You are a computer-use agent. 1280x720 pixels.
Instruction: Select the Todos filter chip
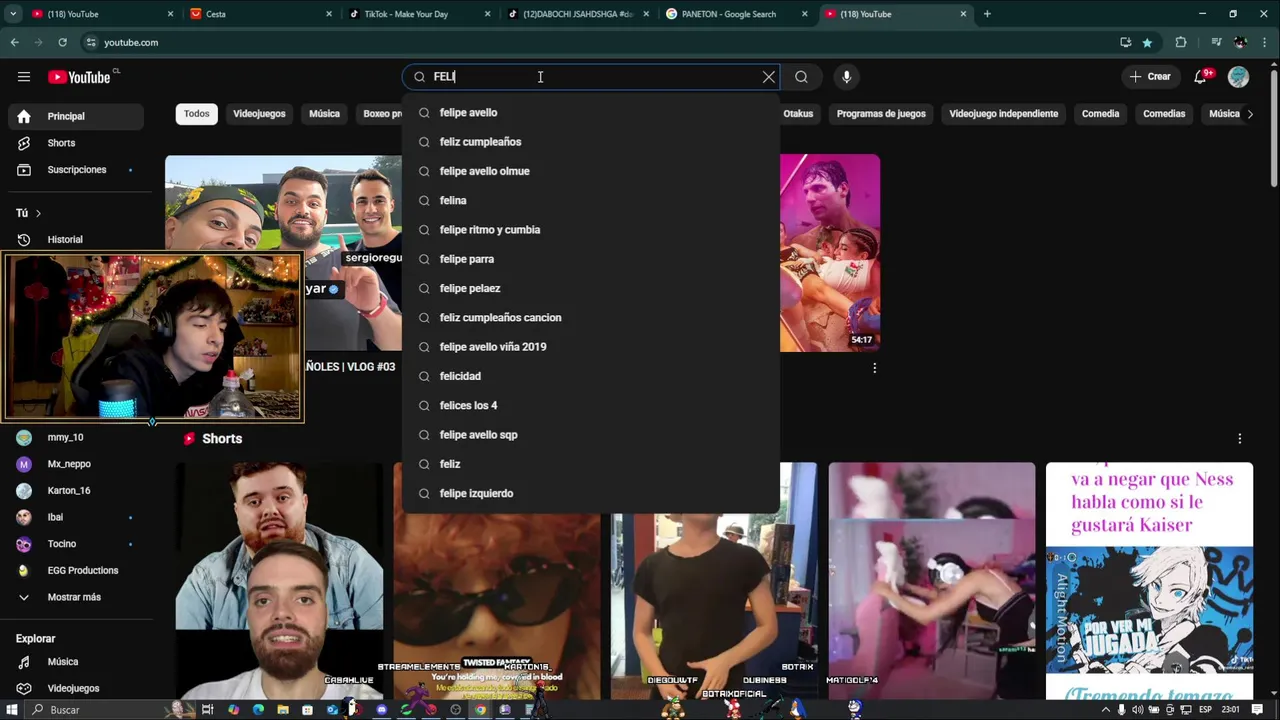tap(196, 114)
